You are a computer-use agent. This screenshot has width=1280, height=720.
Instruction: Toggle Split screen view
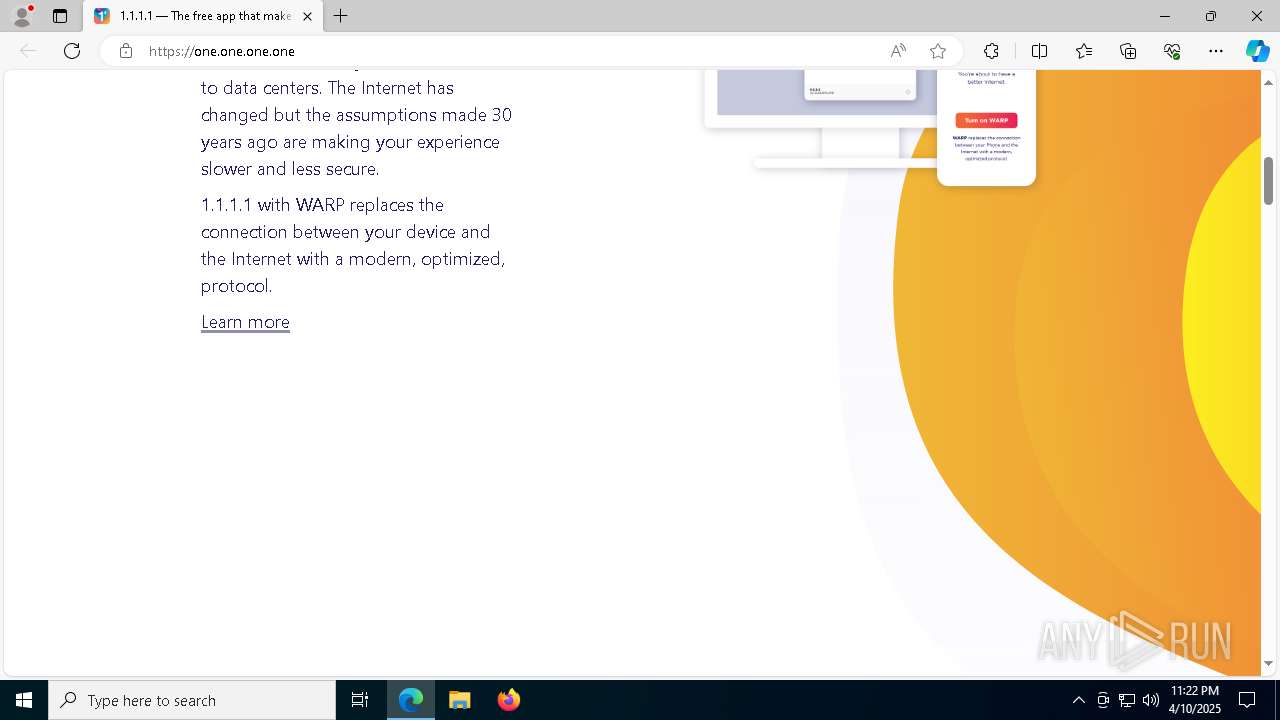(x=1039, y=51)
